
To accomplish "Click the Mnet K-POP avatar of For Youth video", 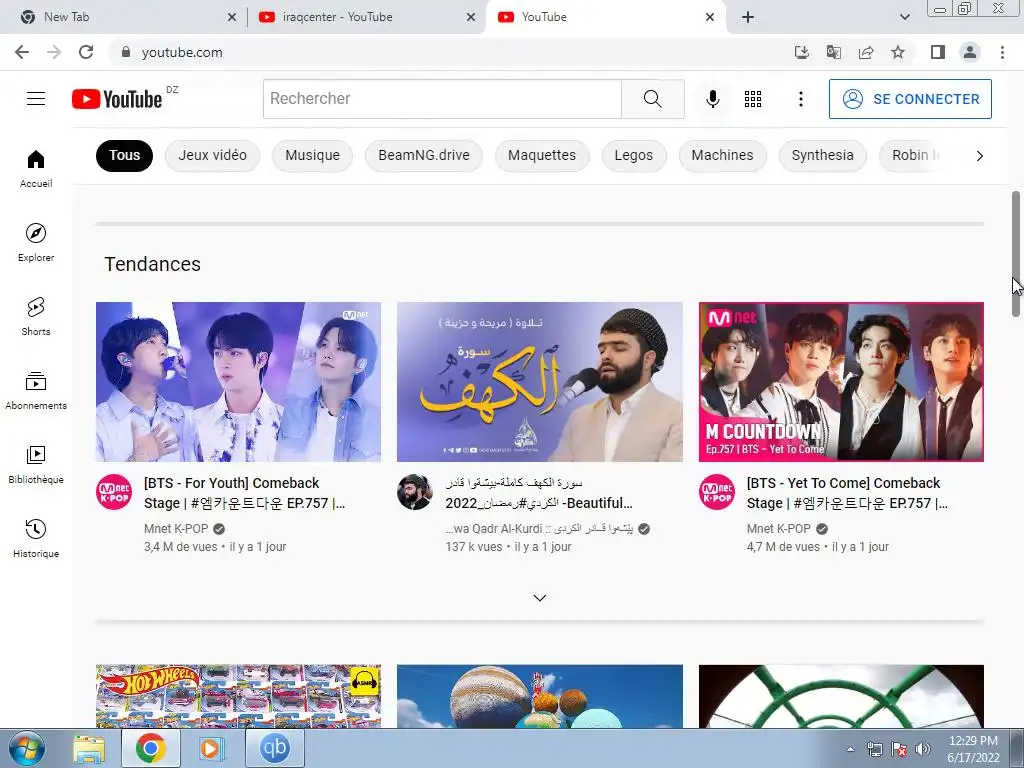I will coord(114,492).
